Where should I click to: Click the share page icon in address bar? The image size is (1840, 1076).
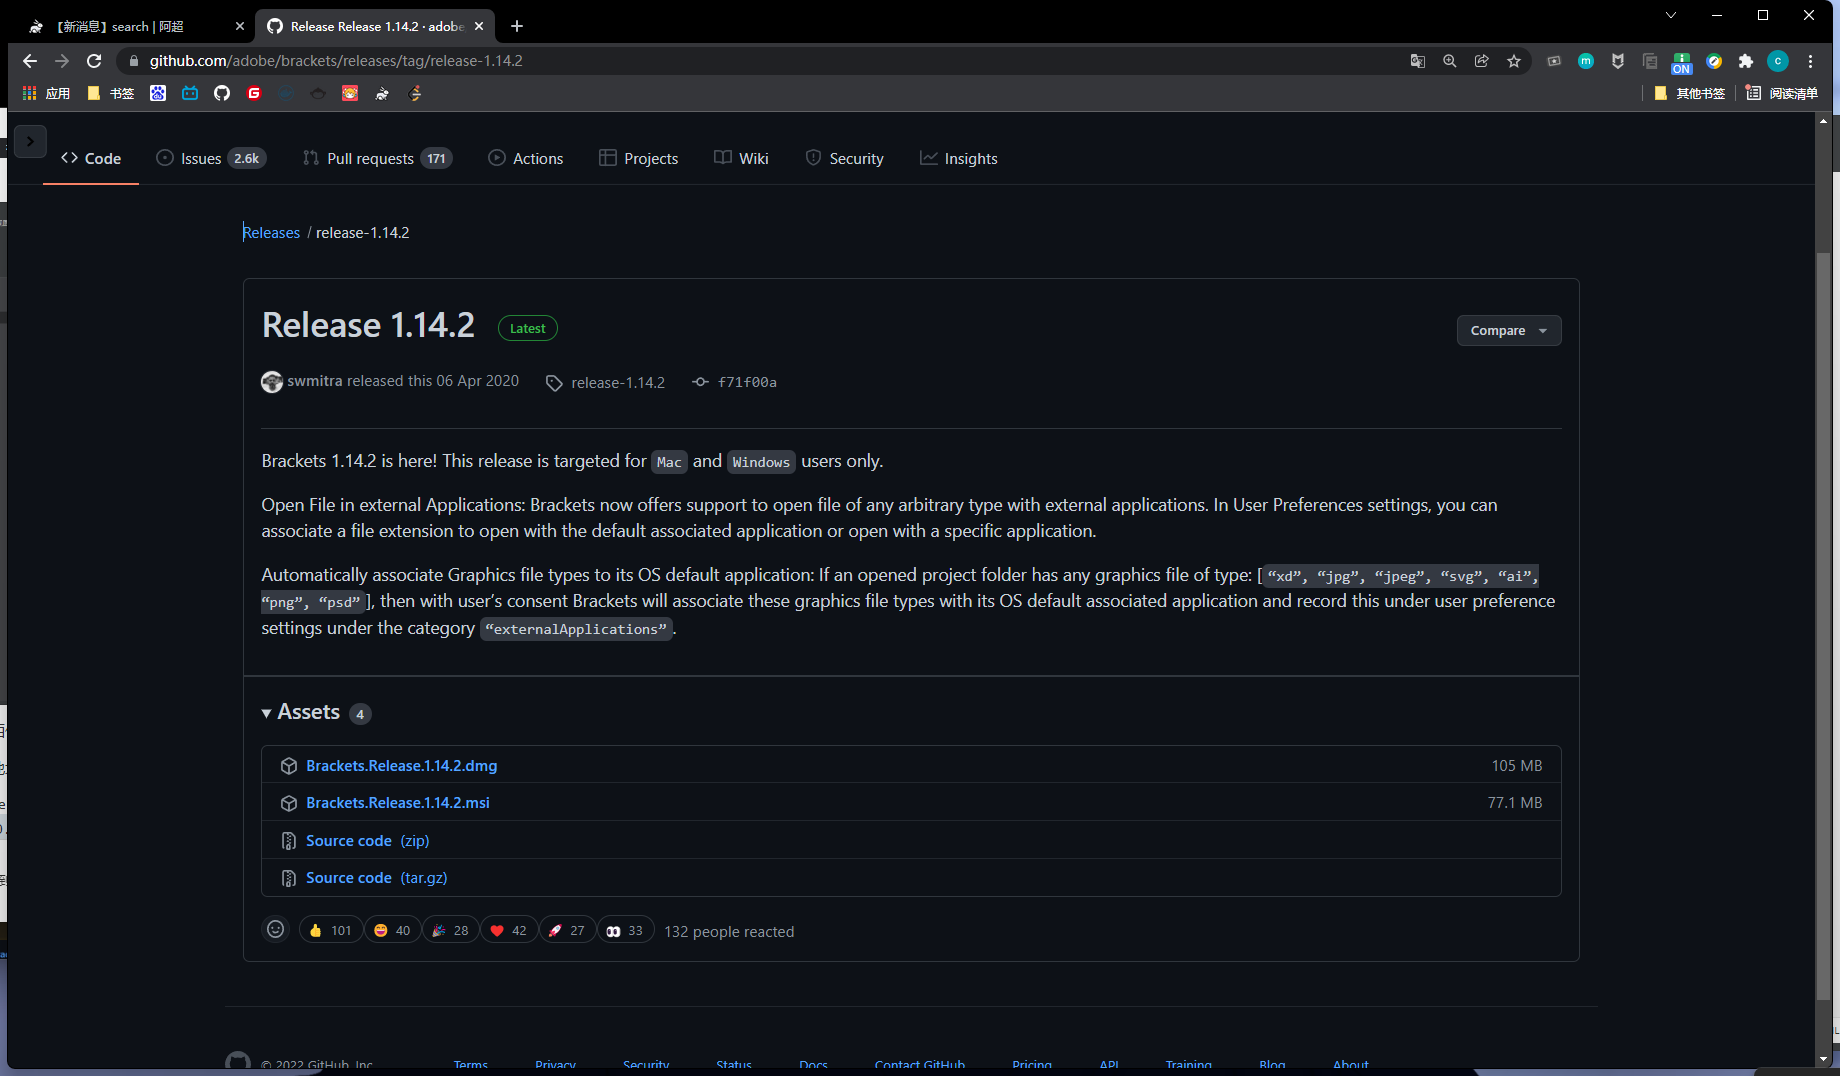[x=1482, y=61]
